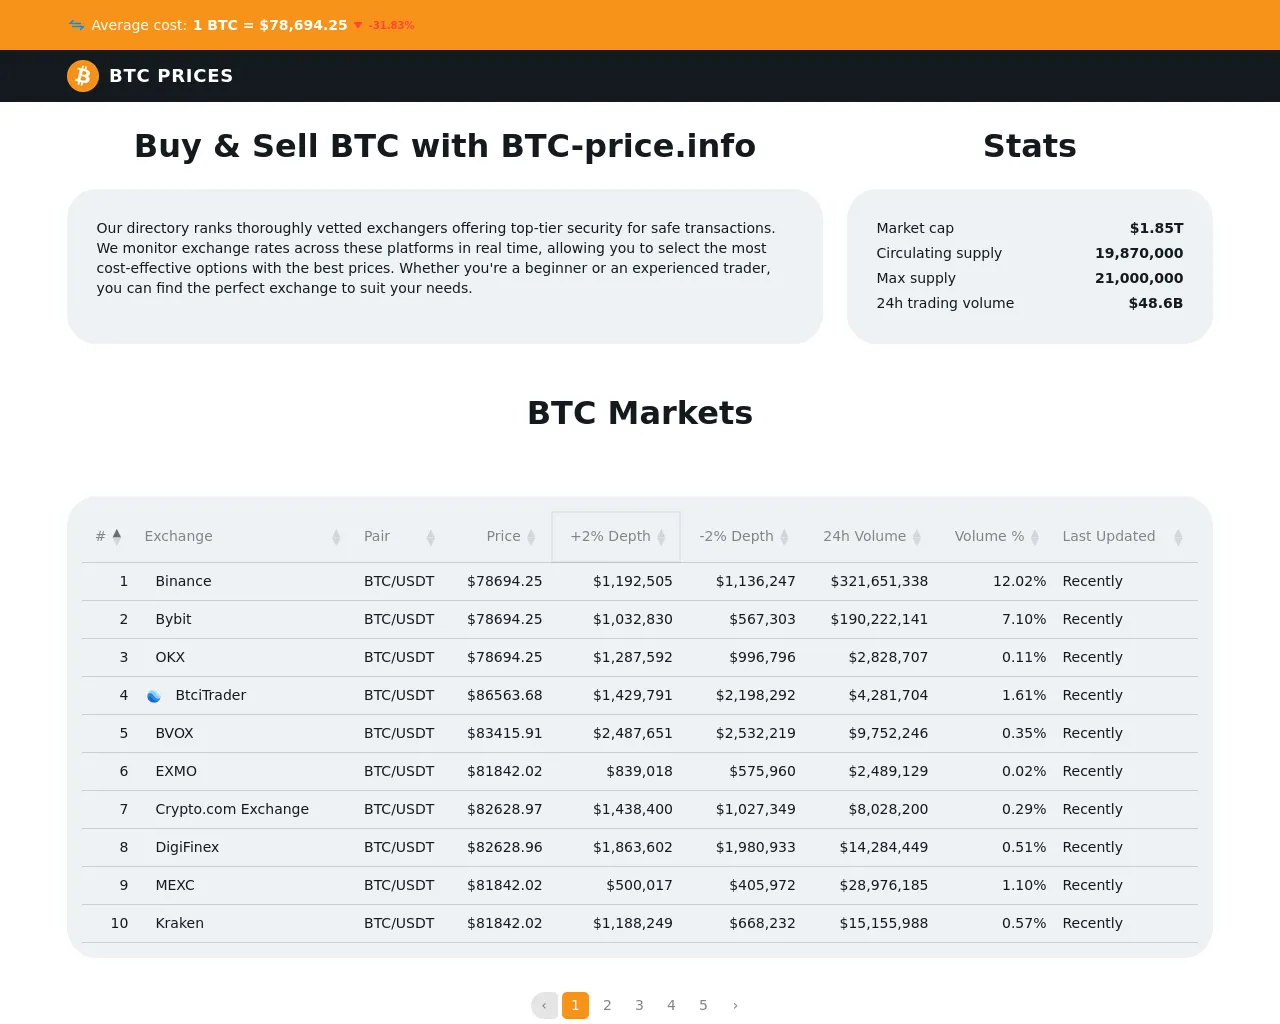This screenshot has height=1024, width=1280.
Task: Open the MEXC exchange row
Action: (640, 886)
